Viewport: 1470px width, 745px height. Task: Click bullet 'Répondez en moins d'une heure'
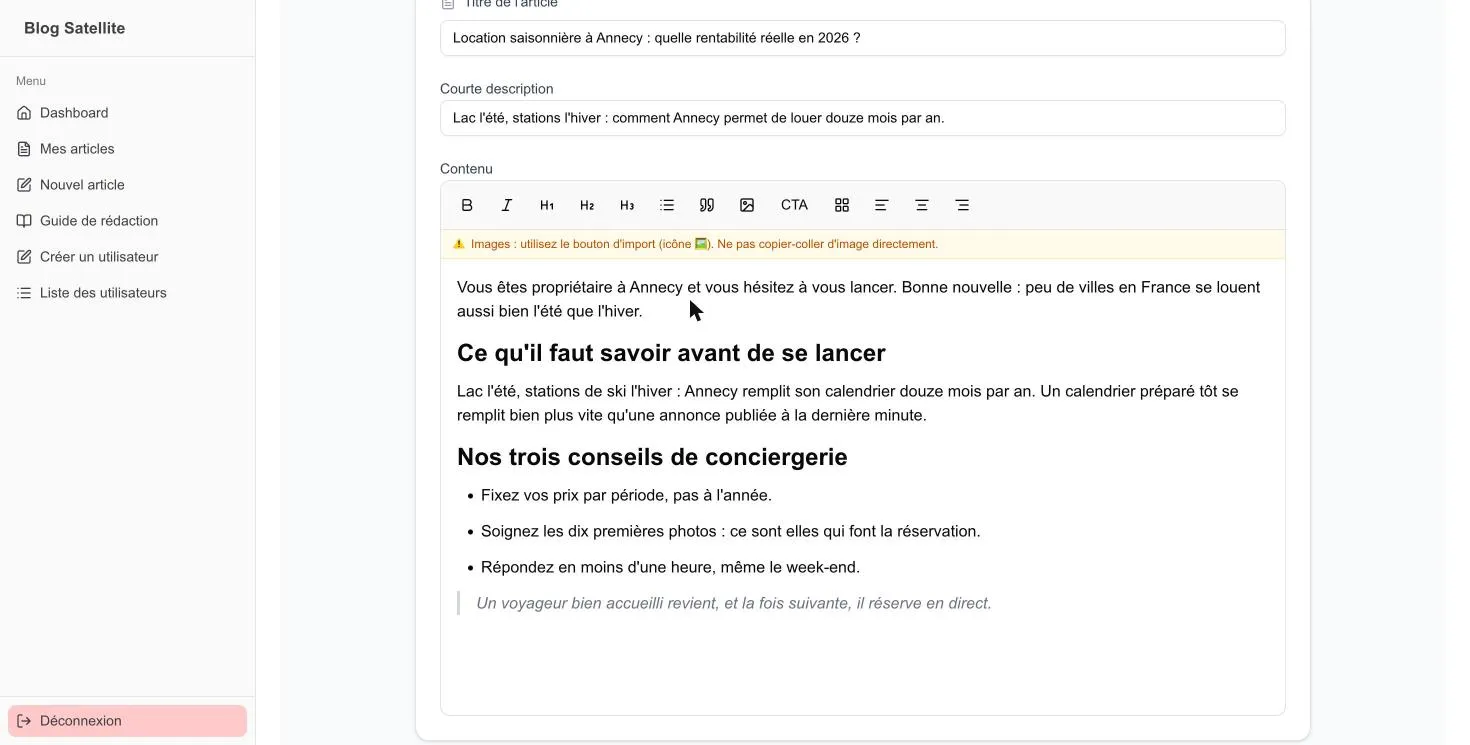pos(670,567)
